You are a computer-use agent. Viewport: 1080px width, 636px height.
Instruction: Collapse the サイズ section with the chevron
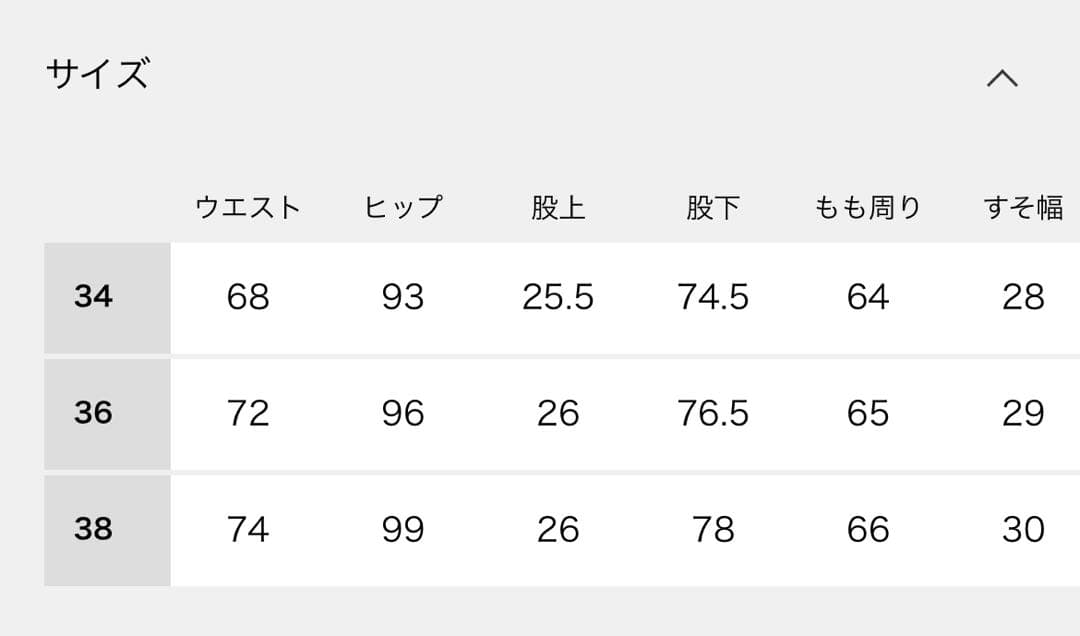(x=1003, y=76)
